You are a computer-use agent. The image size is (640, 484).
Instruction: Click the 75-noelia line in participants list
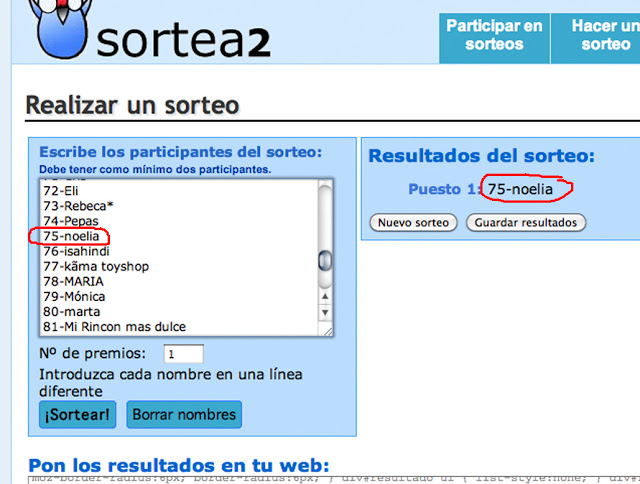75,236
